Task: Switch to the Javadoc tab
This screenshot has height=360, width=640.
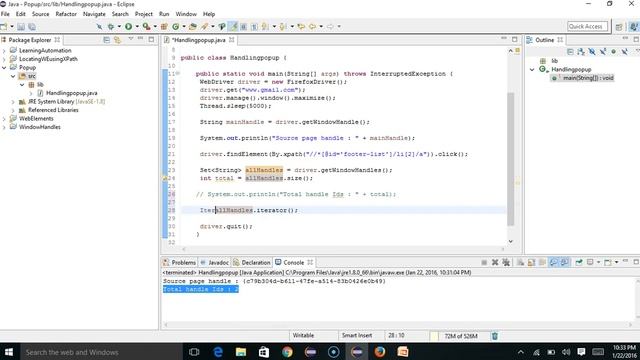Action: (214, 262)
